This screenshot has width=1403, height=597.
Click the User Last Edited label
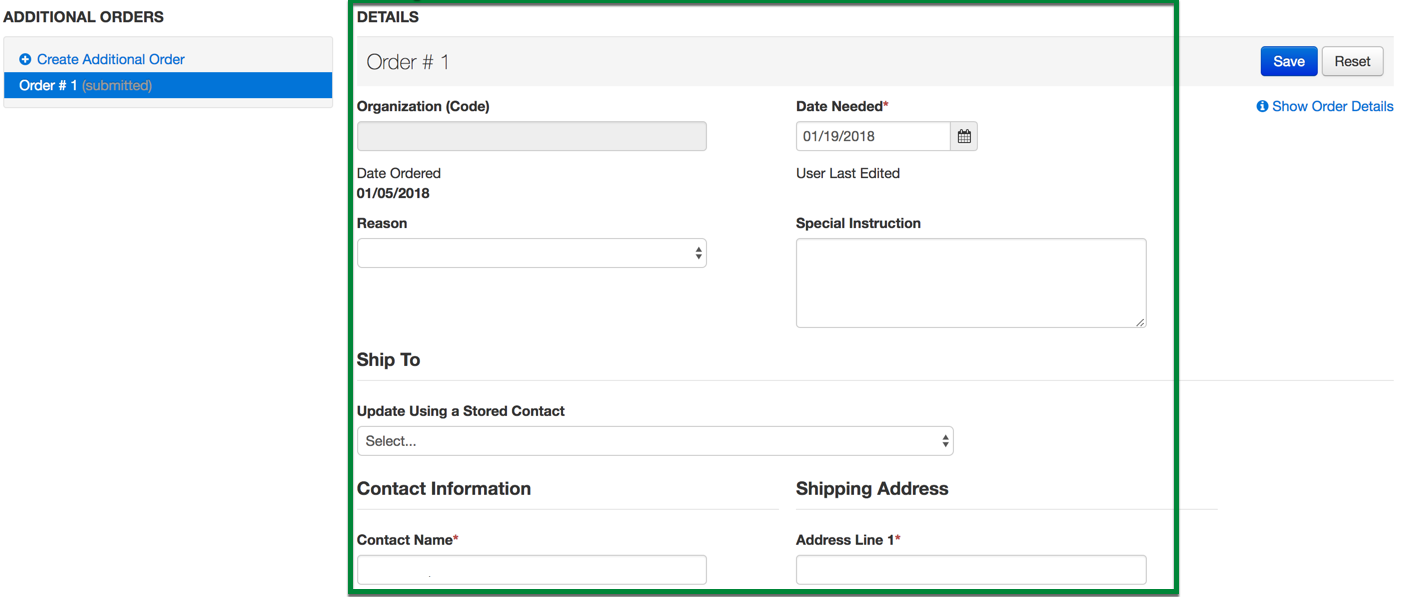click(x=848, y=173)
